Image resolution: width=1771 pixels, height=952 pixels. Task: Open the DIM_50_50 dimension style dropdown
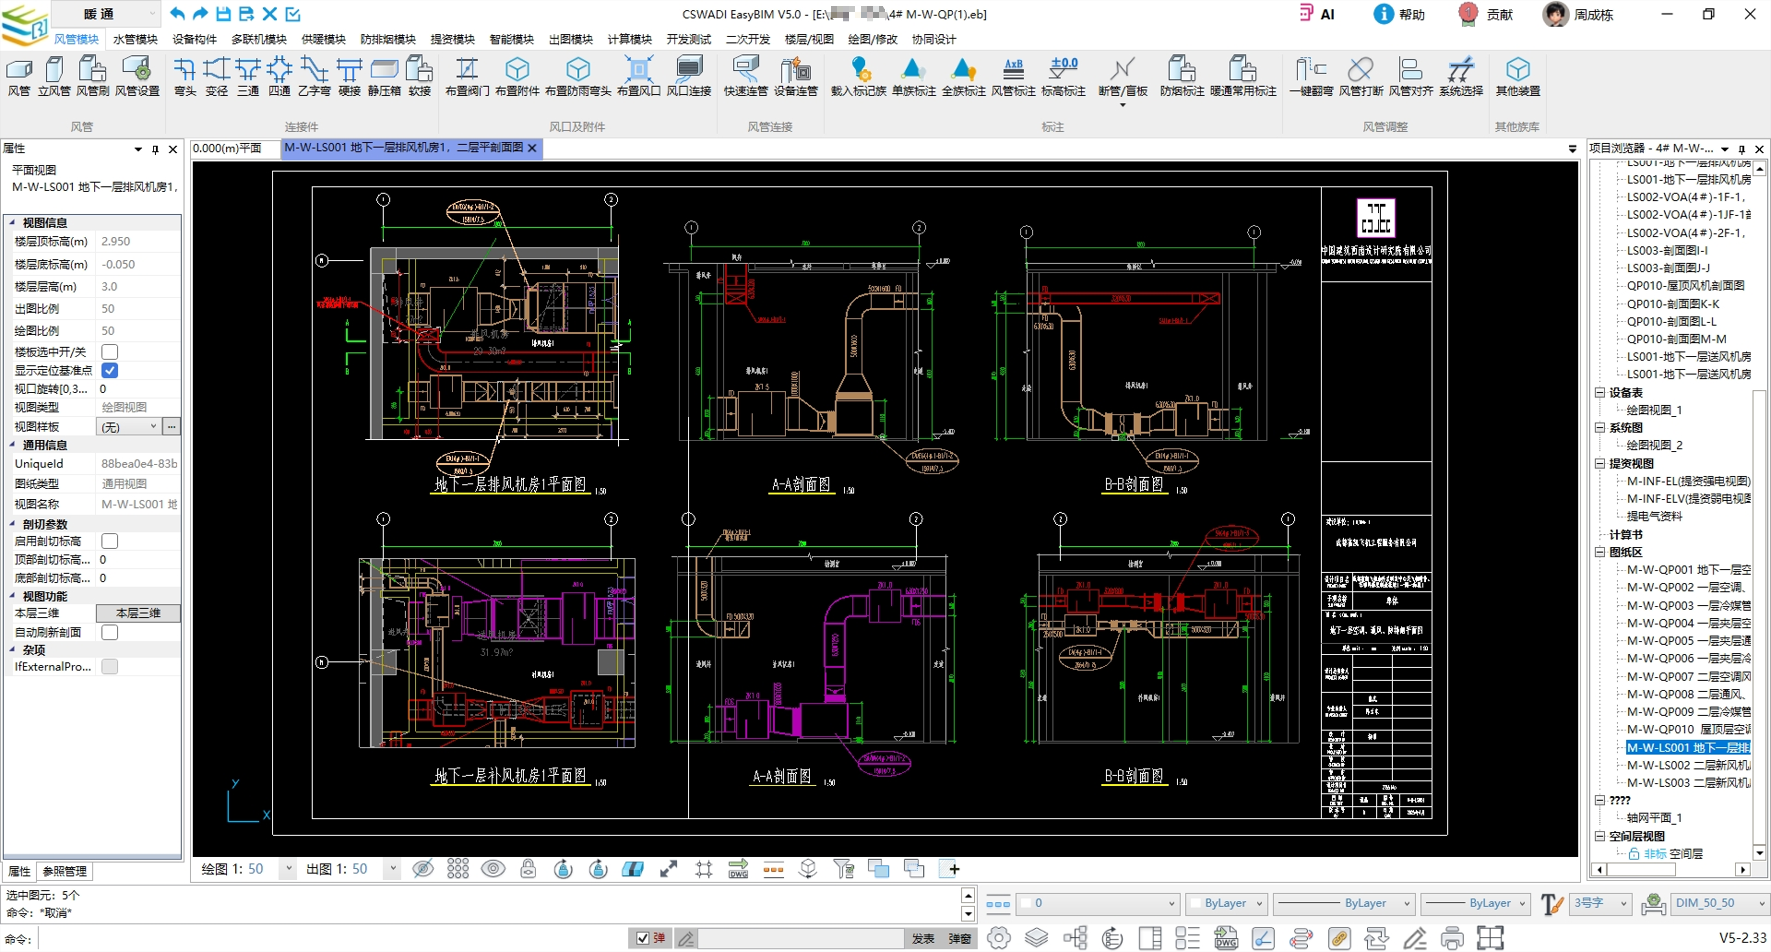click(x=1761, y=904)
